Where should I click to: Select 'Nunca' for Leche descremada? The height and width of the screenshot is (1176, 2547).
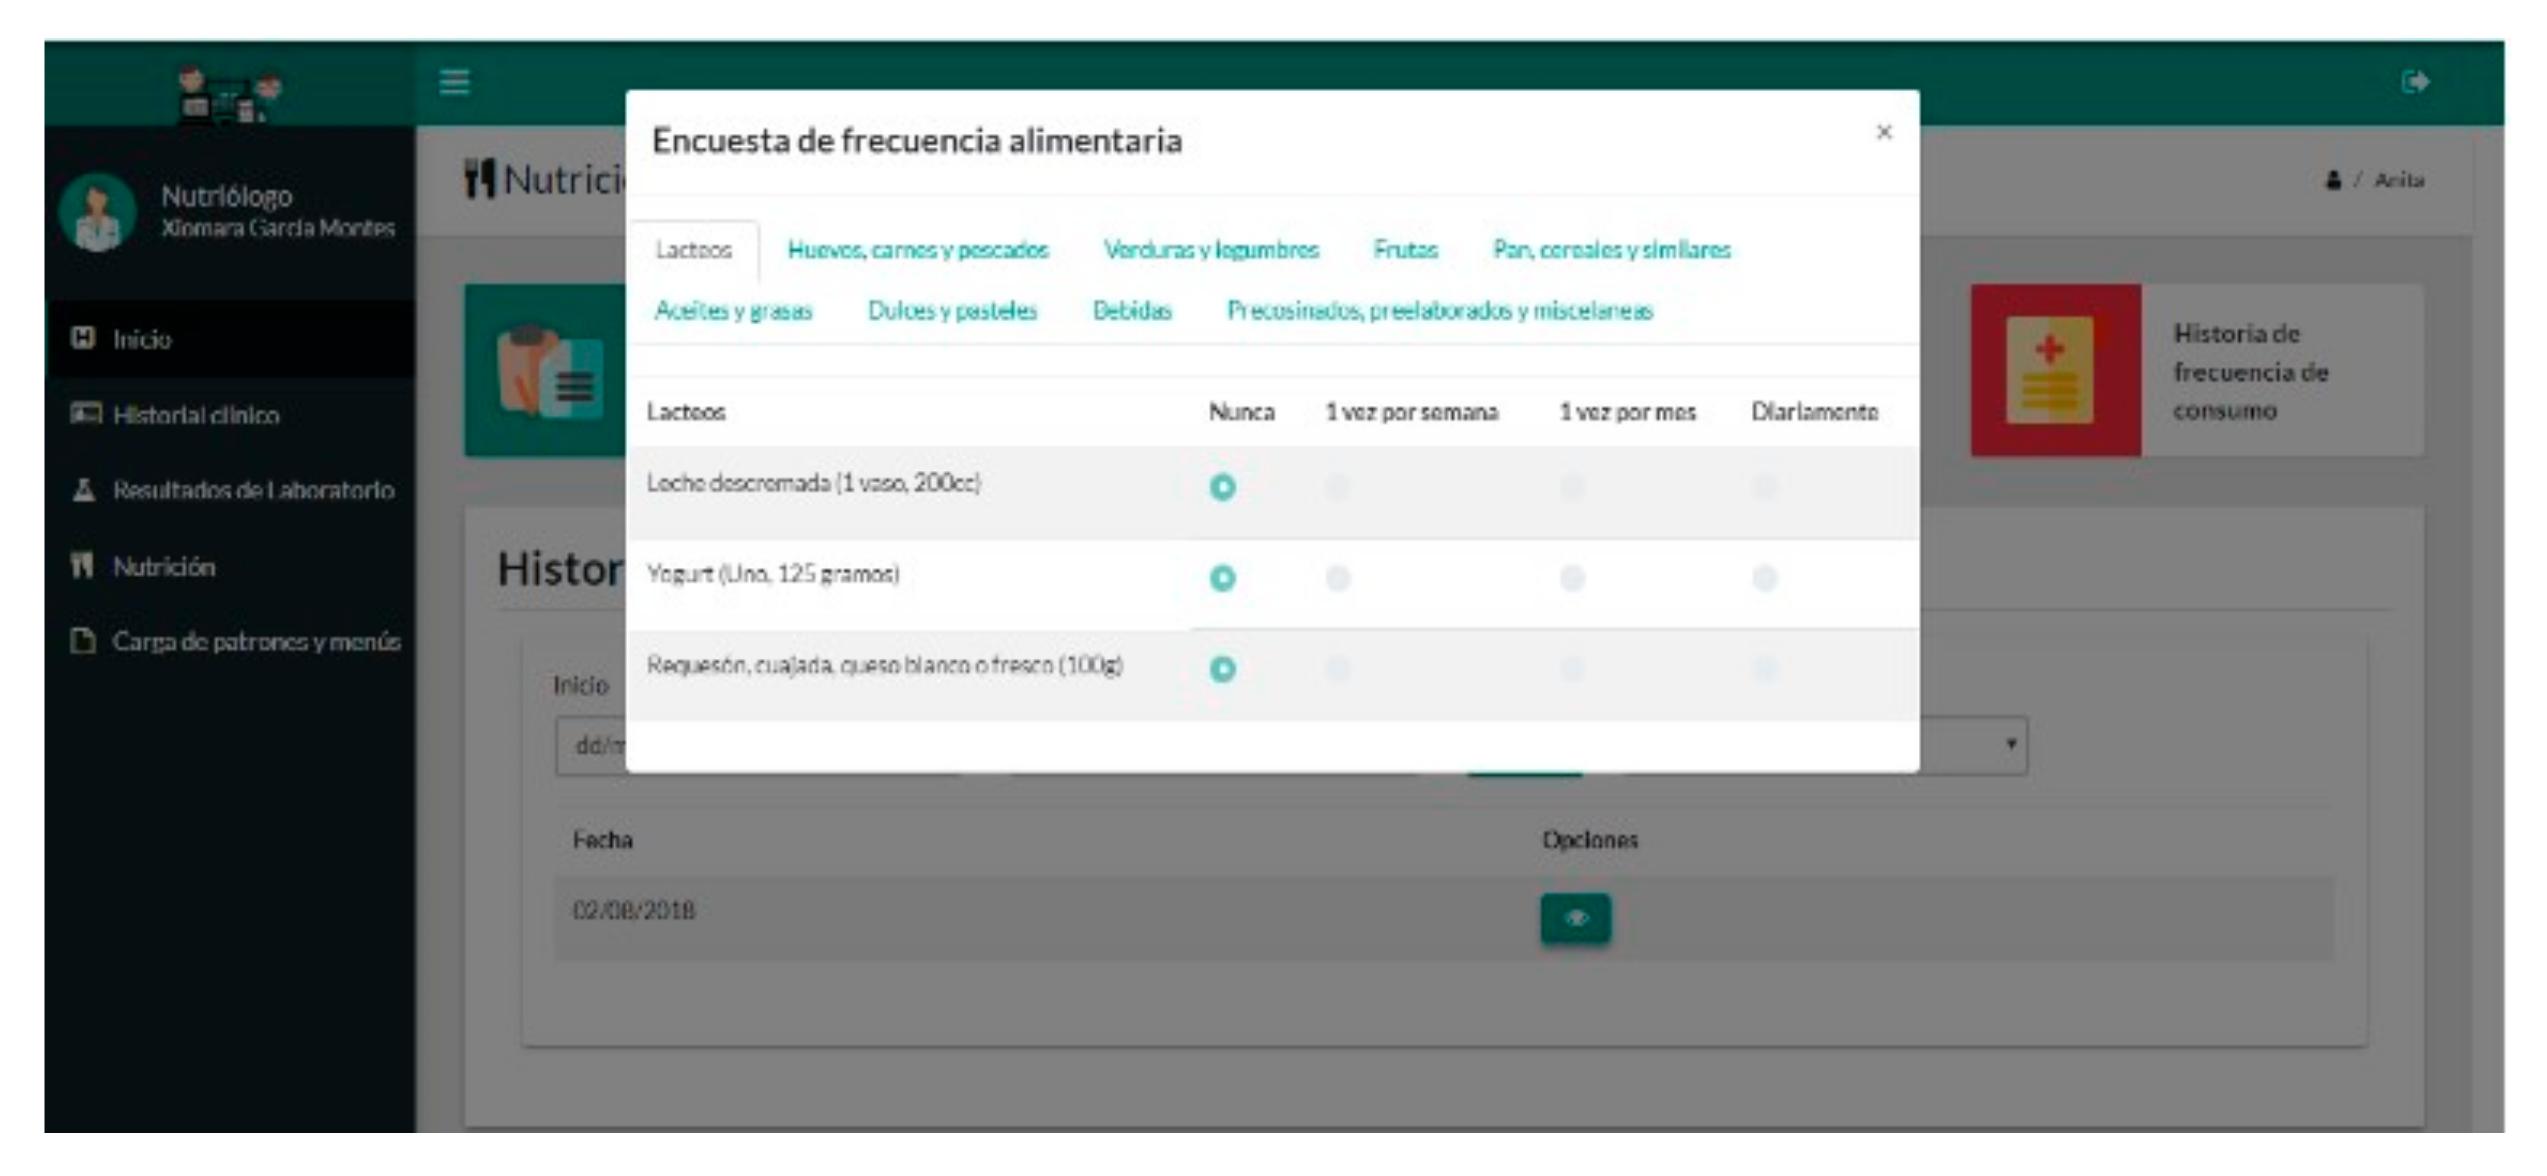(x=1222, y=487)
